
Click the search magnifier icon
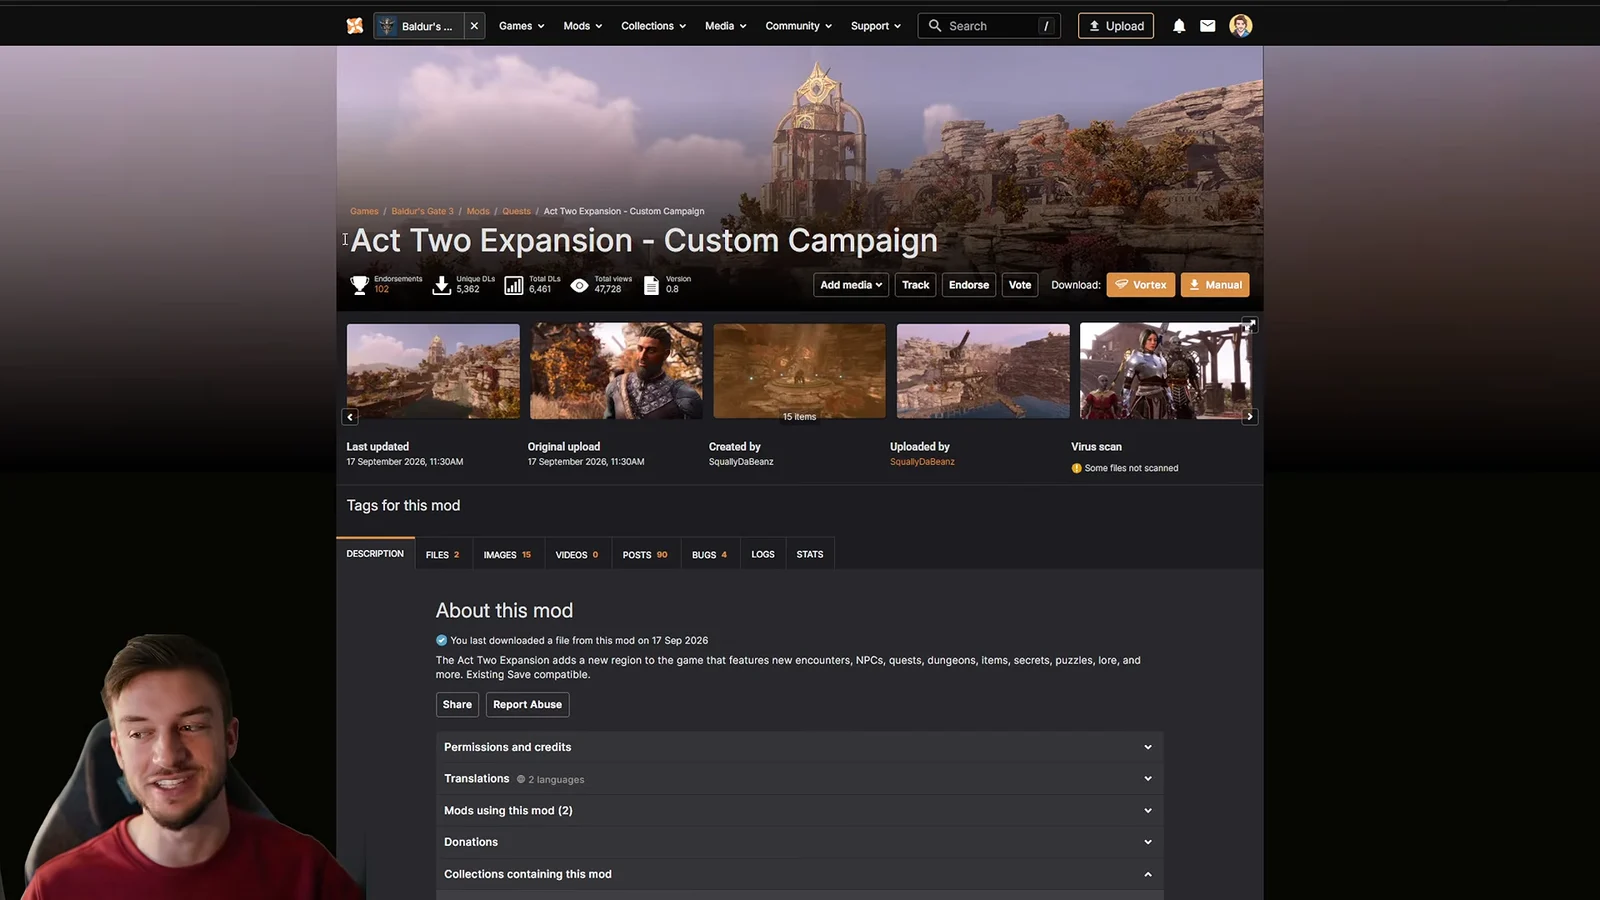pyautogui.click(x=935, y=26)
